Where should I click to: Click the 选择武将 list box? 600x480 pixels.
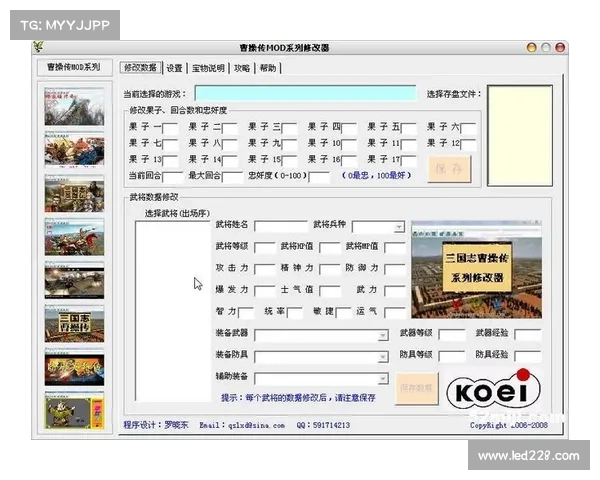[173, 311]
